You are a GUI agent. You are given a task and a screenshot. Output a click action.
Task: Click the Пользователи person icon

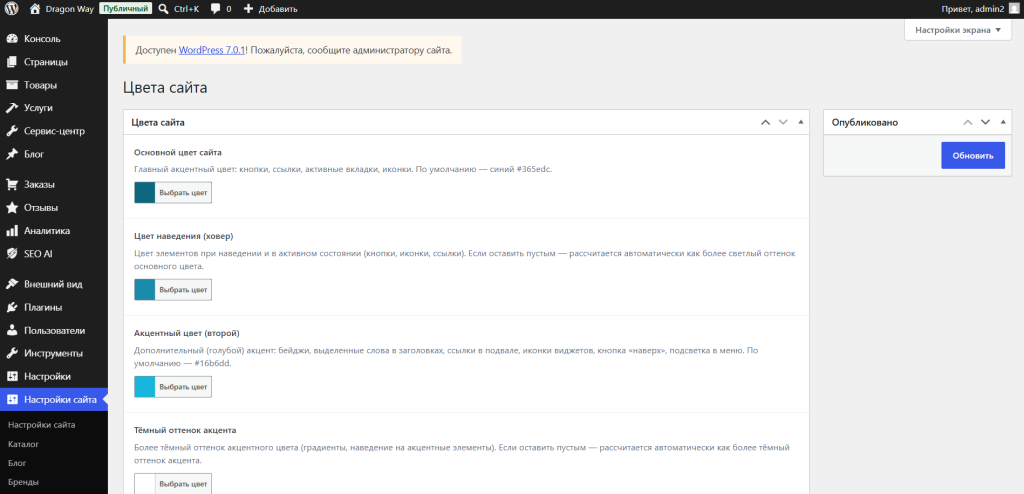coord(12,331)
